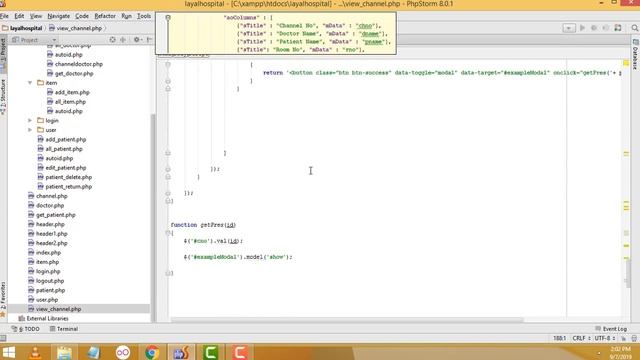Click scroll-from-source target icon in Project panel
Screen dimensions: 640x360
(x=112, y=40)
